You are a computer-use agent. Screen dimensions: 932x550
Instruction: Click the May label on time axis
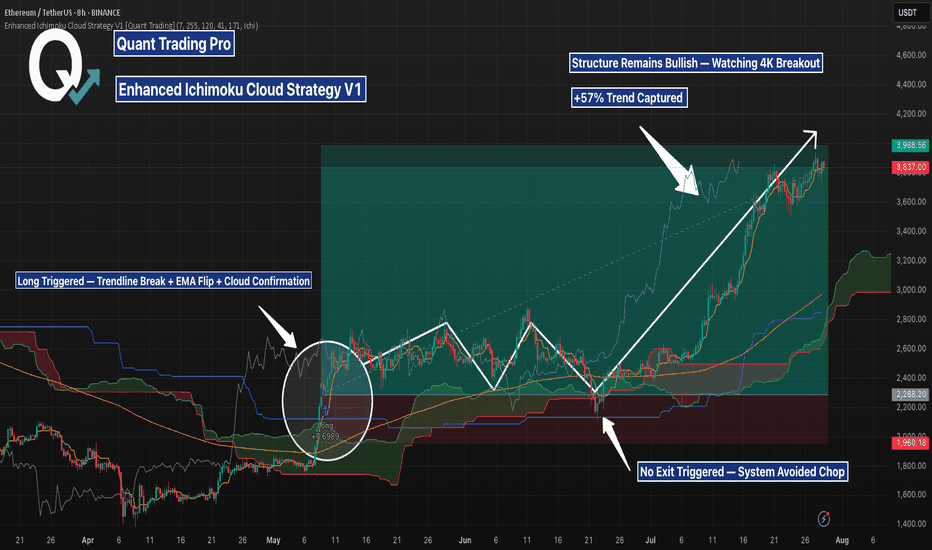click(273, 540)
